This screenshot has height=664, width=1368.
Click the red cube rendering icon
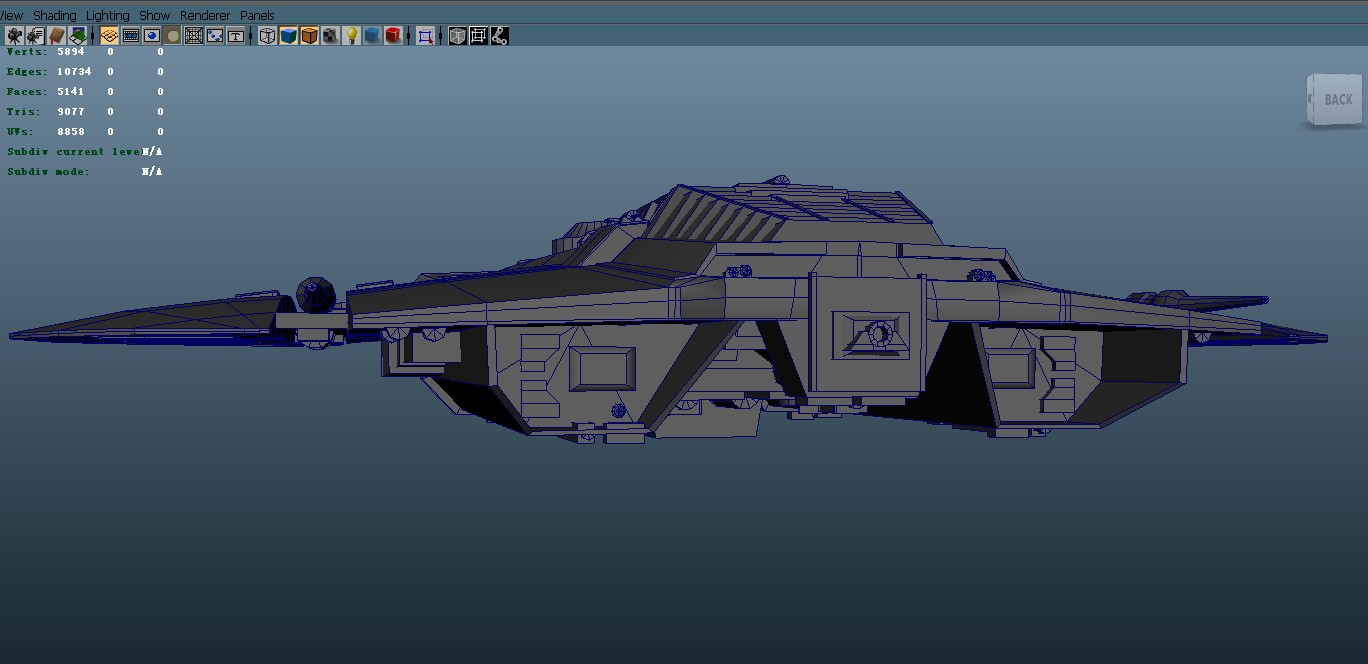394,36
